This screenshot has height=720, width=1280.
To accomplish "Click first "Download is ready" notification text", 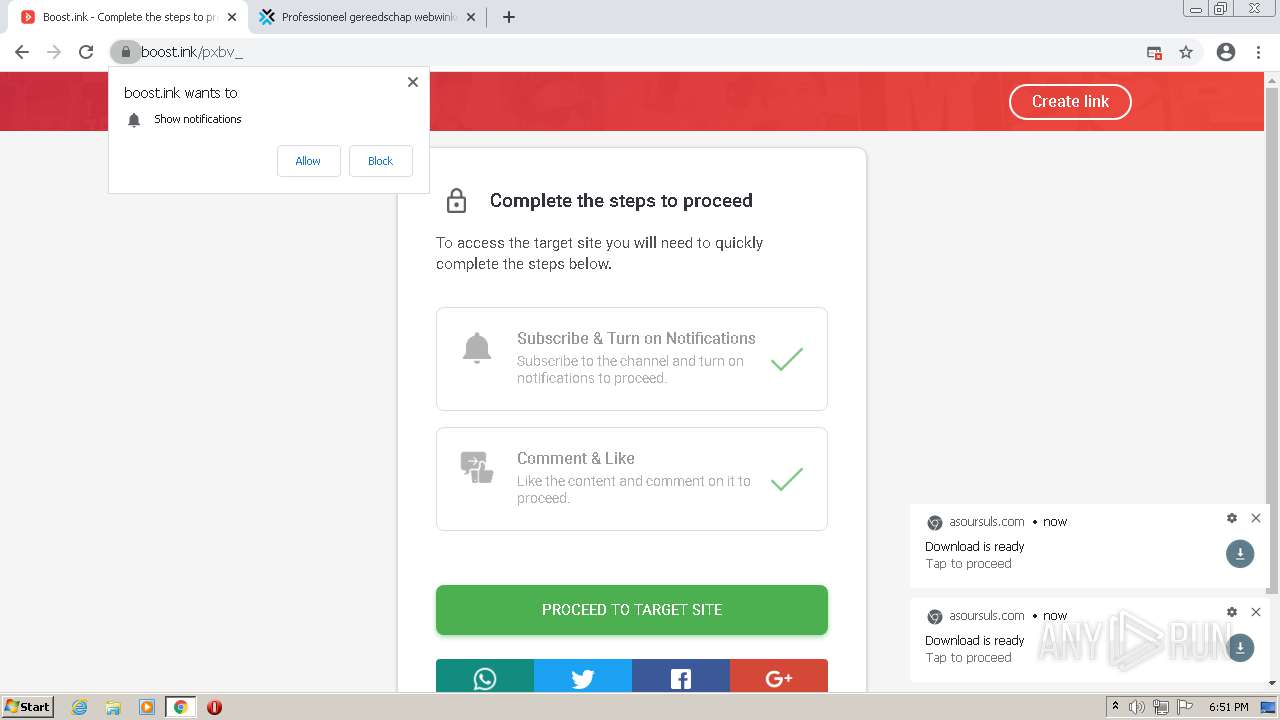I will (x=975, y=546).
